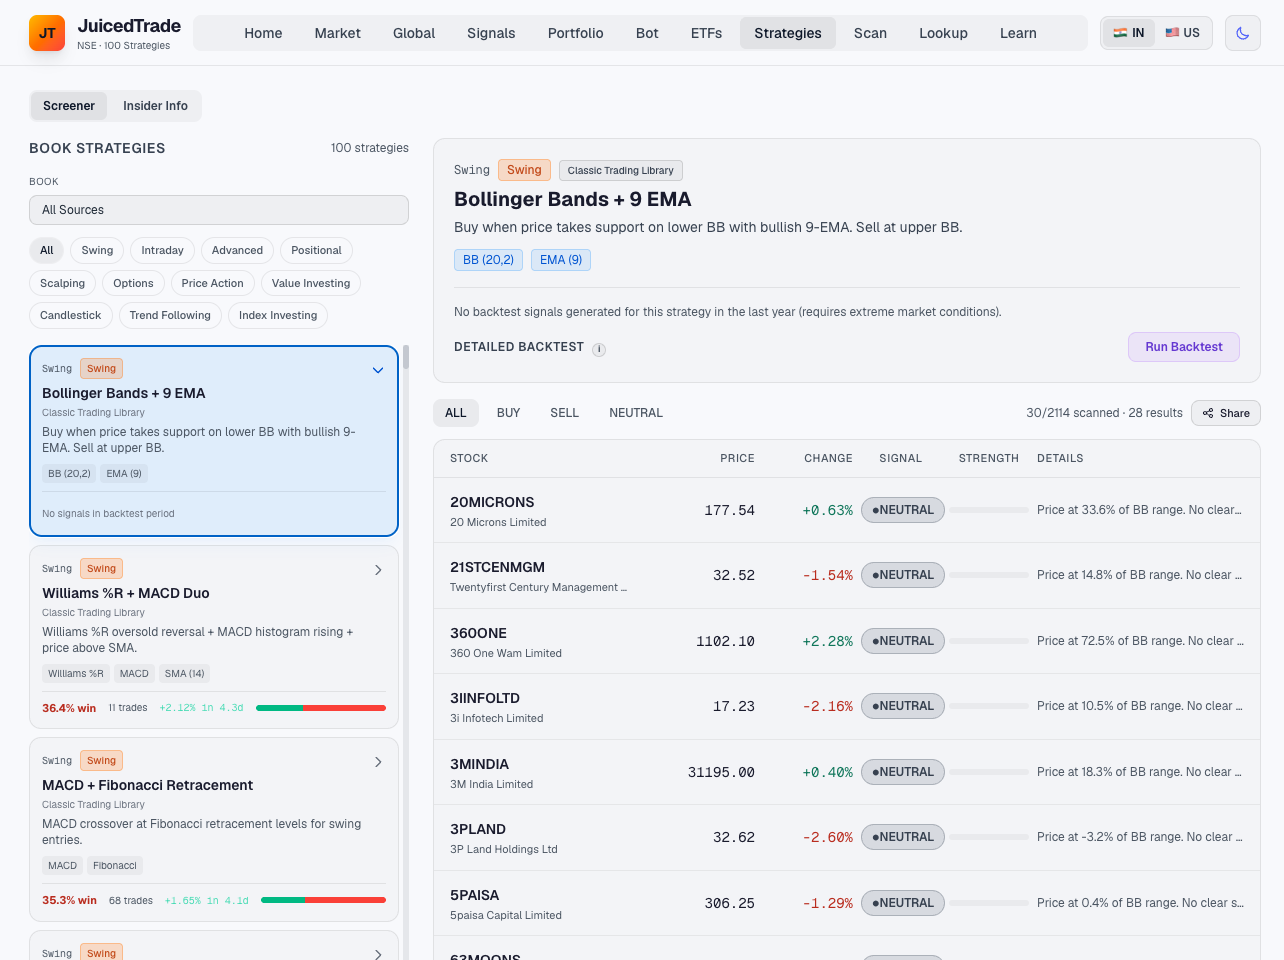Open Signals nav item
The height and width of the screenshot is (960, 1284).
click(491, 33)
